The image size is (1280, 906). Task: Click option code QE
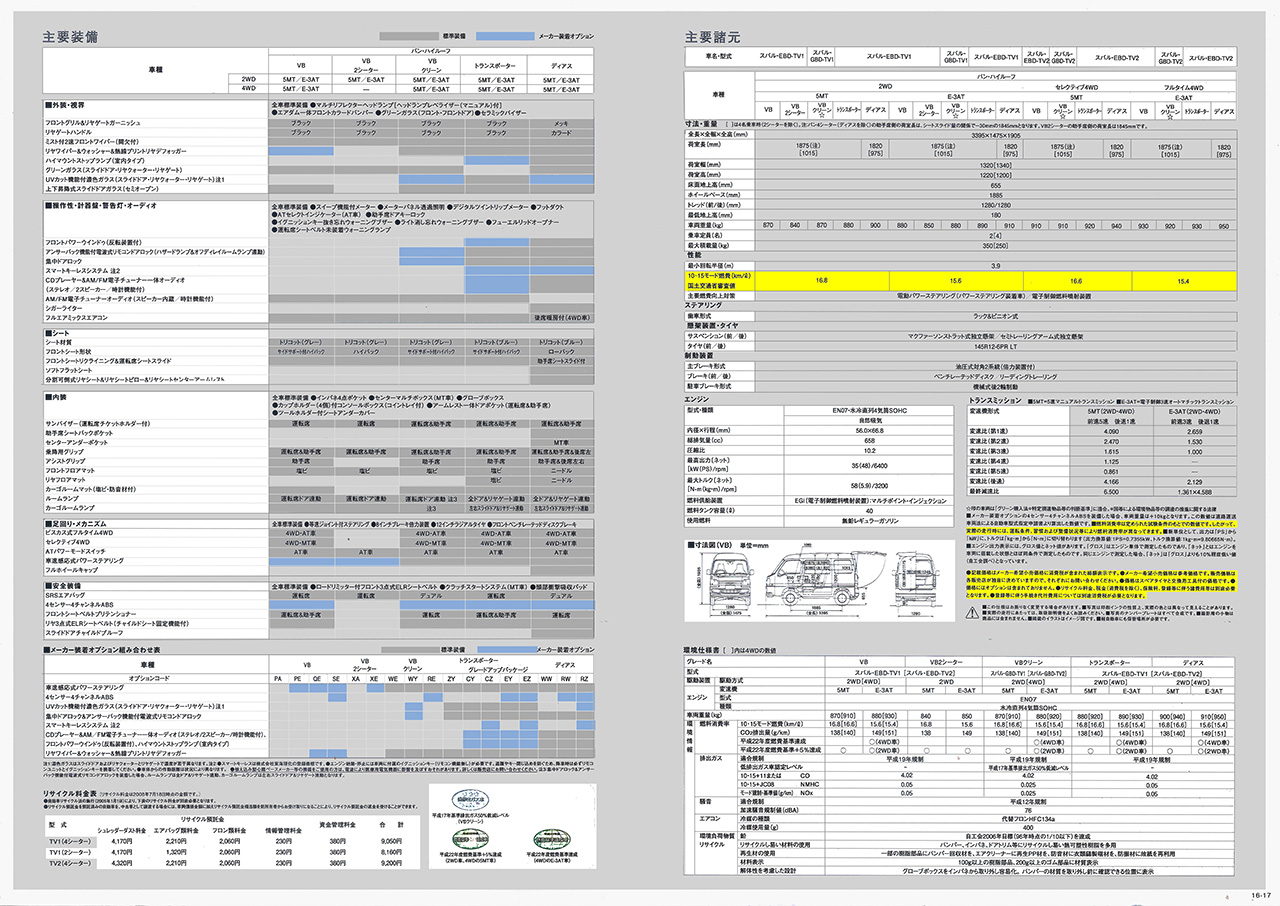click(x=318, y=679)
